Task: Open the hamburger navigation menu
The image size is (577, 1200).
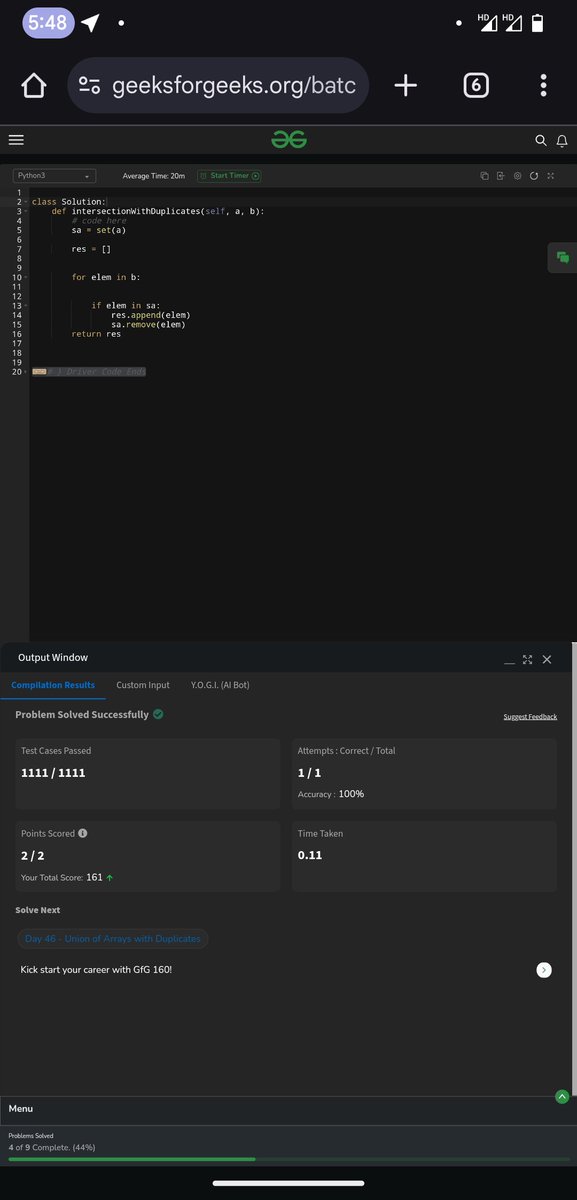Action: [16, 140]
